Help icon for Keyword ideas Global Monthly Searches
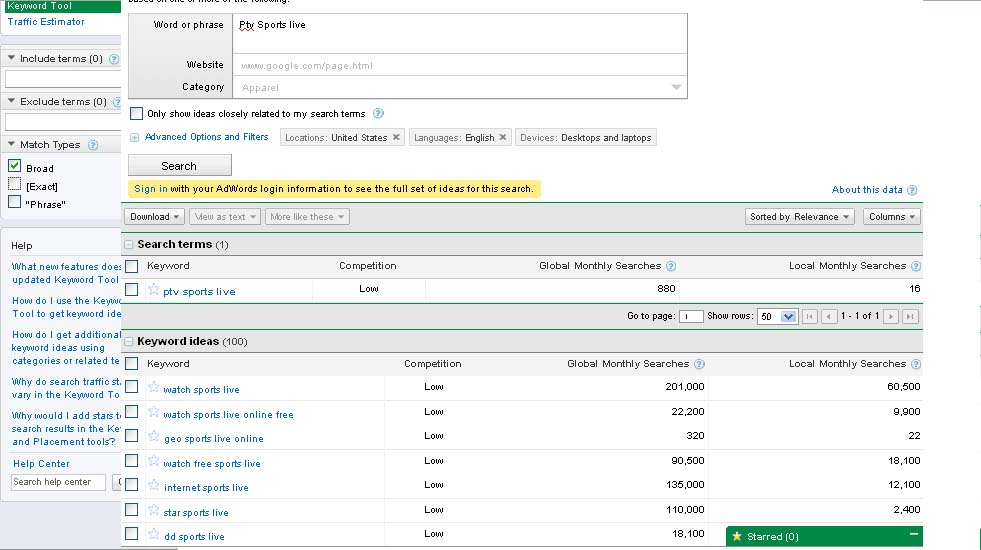 tap(699, 364)
